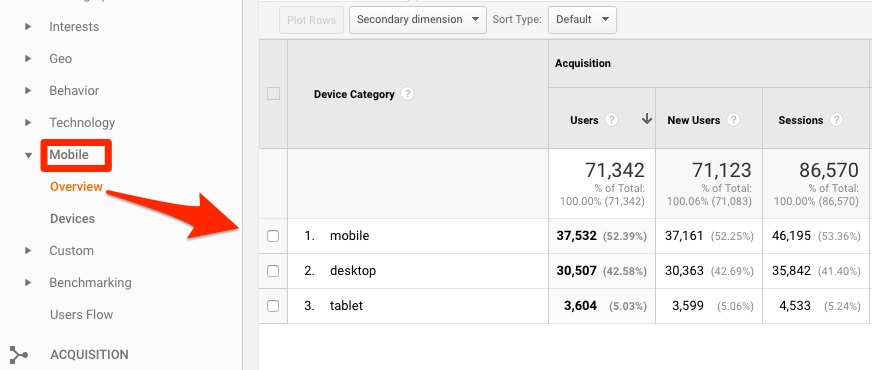Expand the Interests section arrow
The width and height of the screenshot is (872, 370).
[28, 27]
